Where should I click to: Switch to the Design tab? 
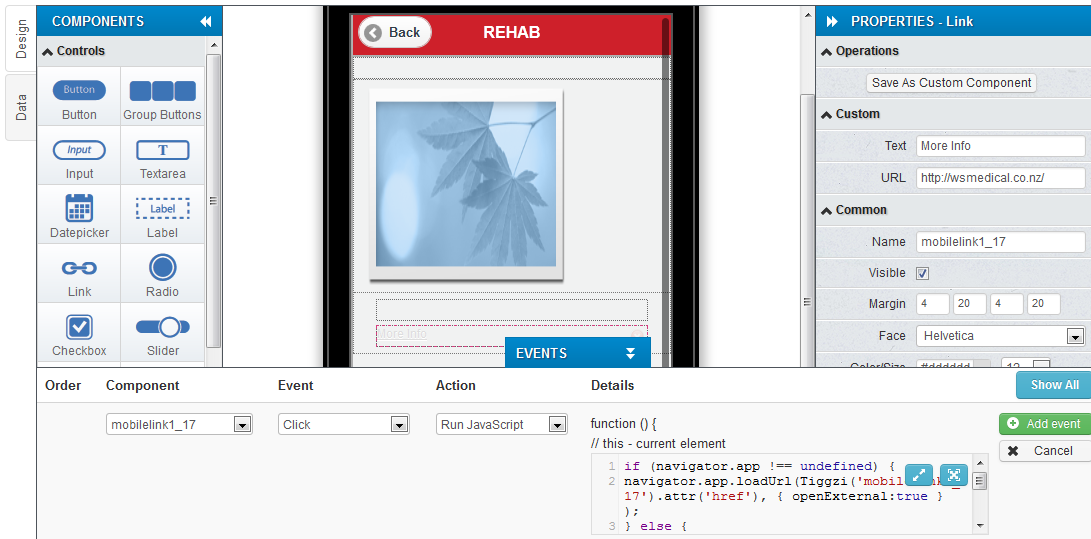point(21,38)
